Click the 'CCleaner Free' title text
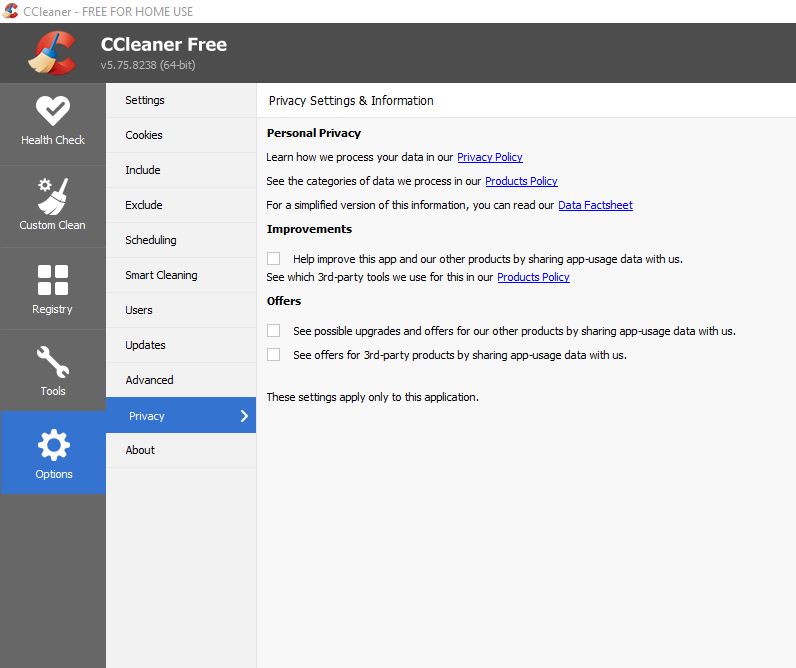The height and width of the screenshot is (668, 796). 163,44
